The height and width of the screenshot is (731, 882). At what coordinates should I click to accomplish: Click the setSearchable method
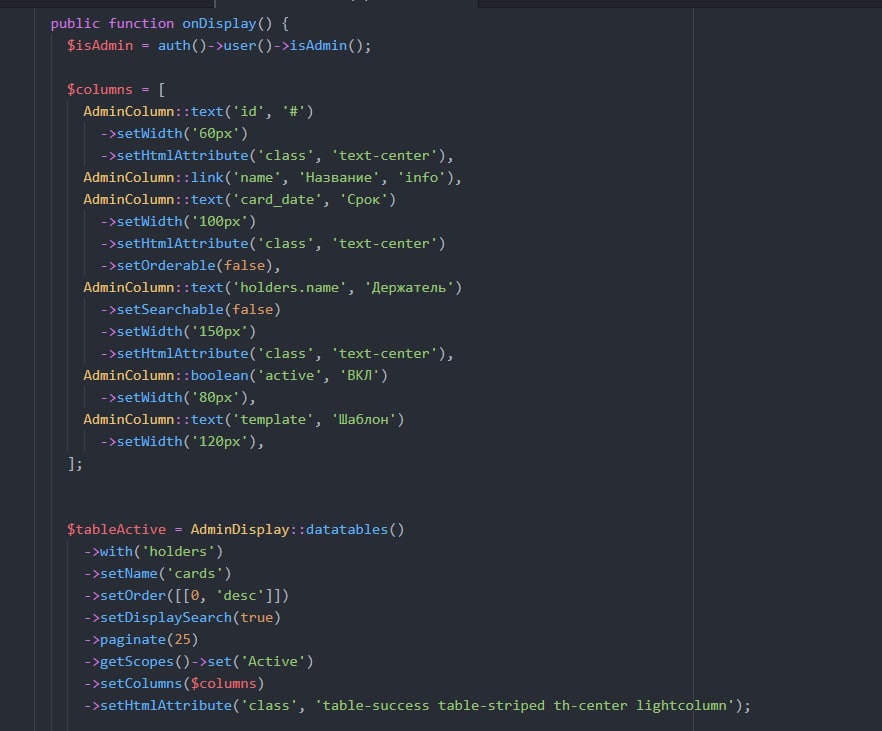(x=170, y=309)
